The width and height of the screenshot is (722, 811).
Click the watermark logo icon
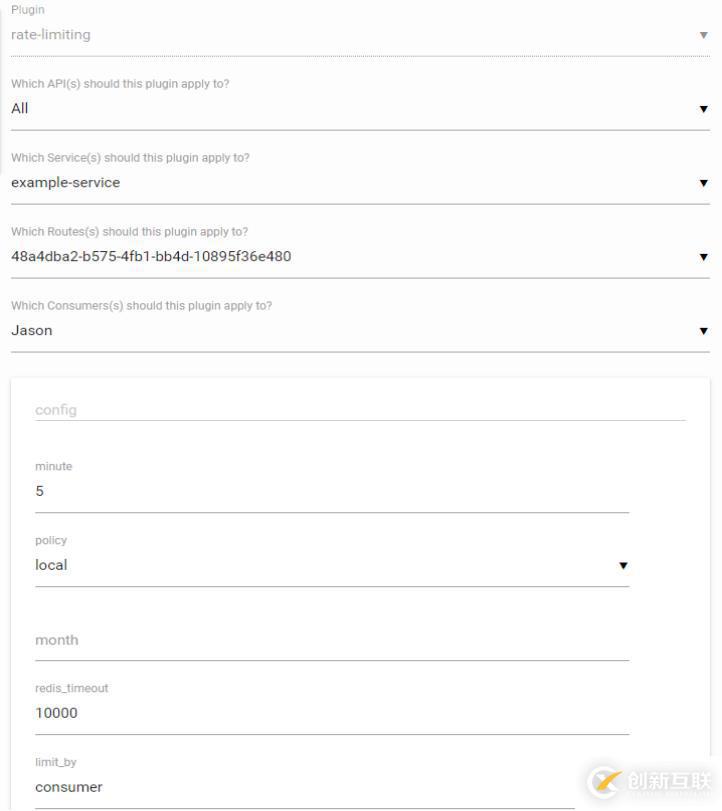pyautogui.click(x=605, y=781)
